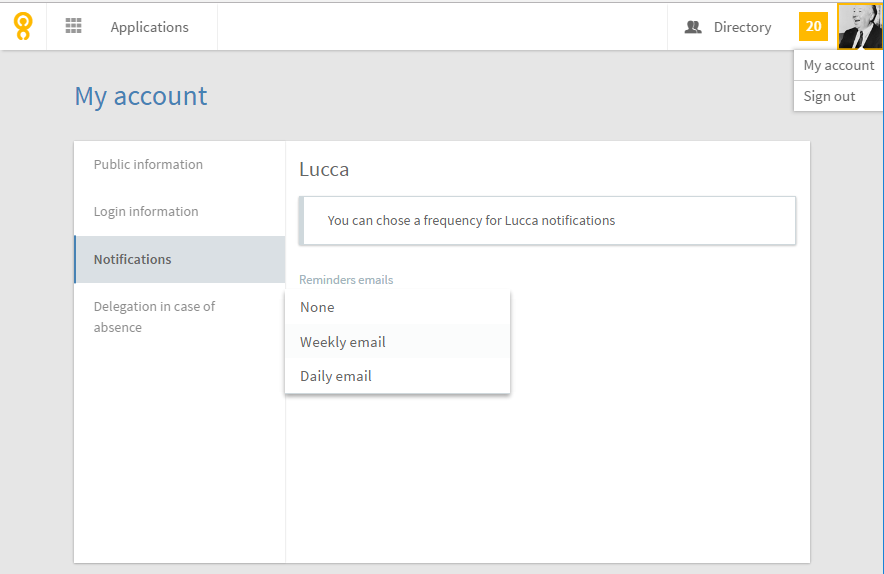Click the Lucca section heading
This screenshot has height=574, width=884.
point(324,170)
